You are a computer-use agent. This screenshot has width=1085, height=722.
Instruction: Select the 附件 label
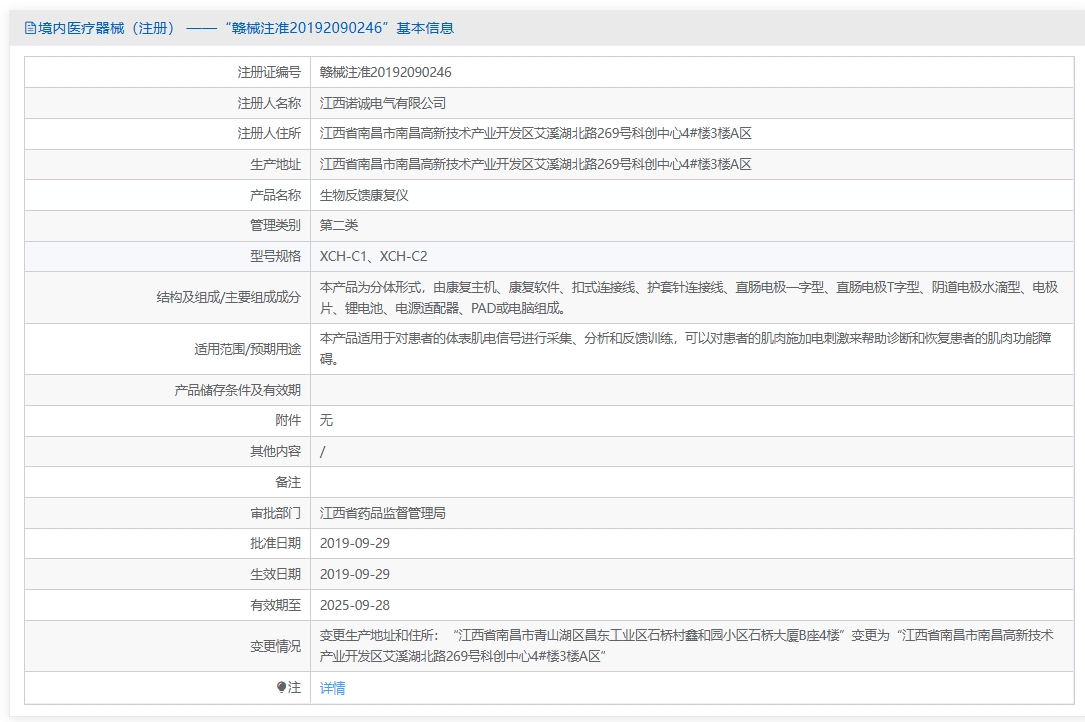coord(288,421)
